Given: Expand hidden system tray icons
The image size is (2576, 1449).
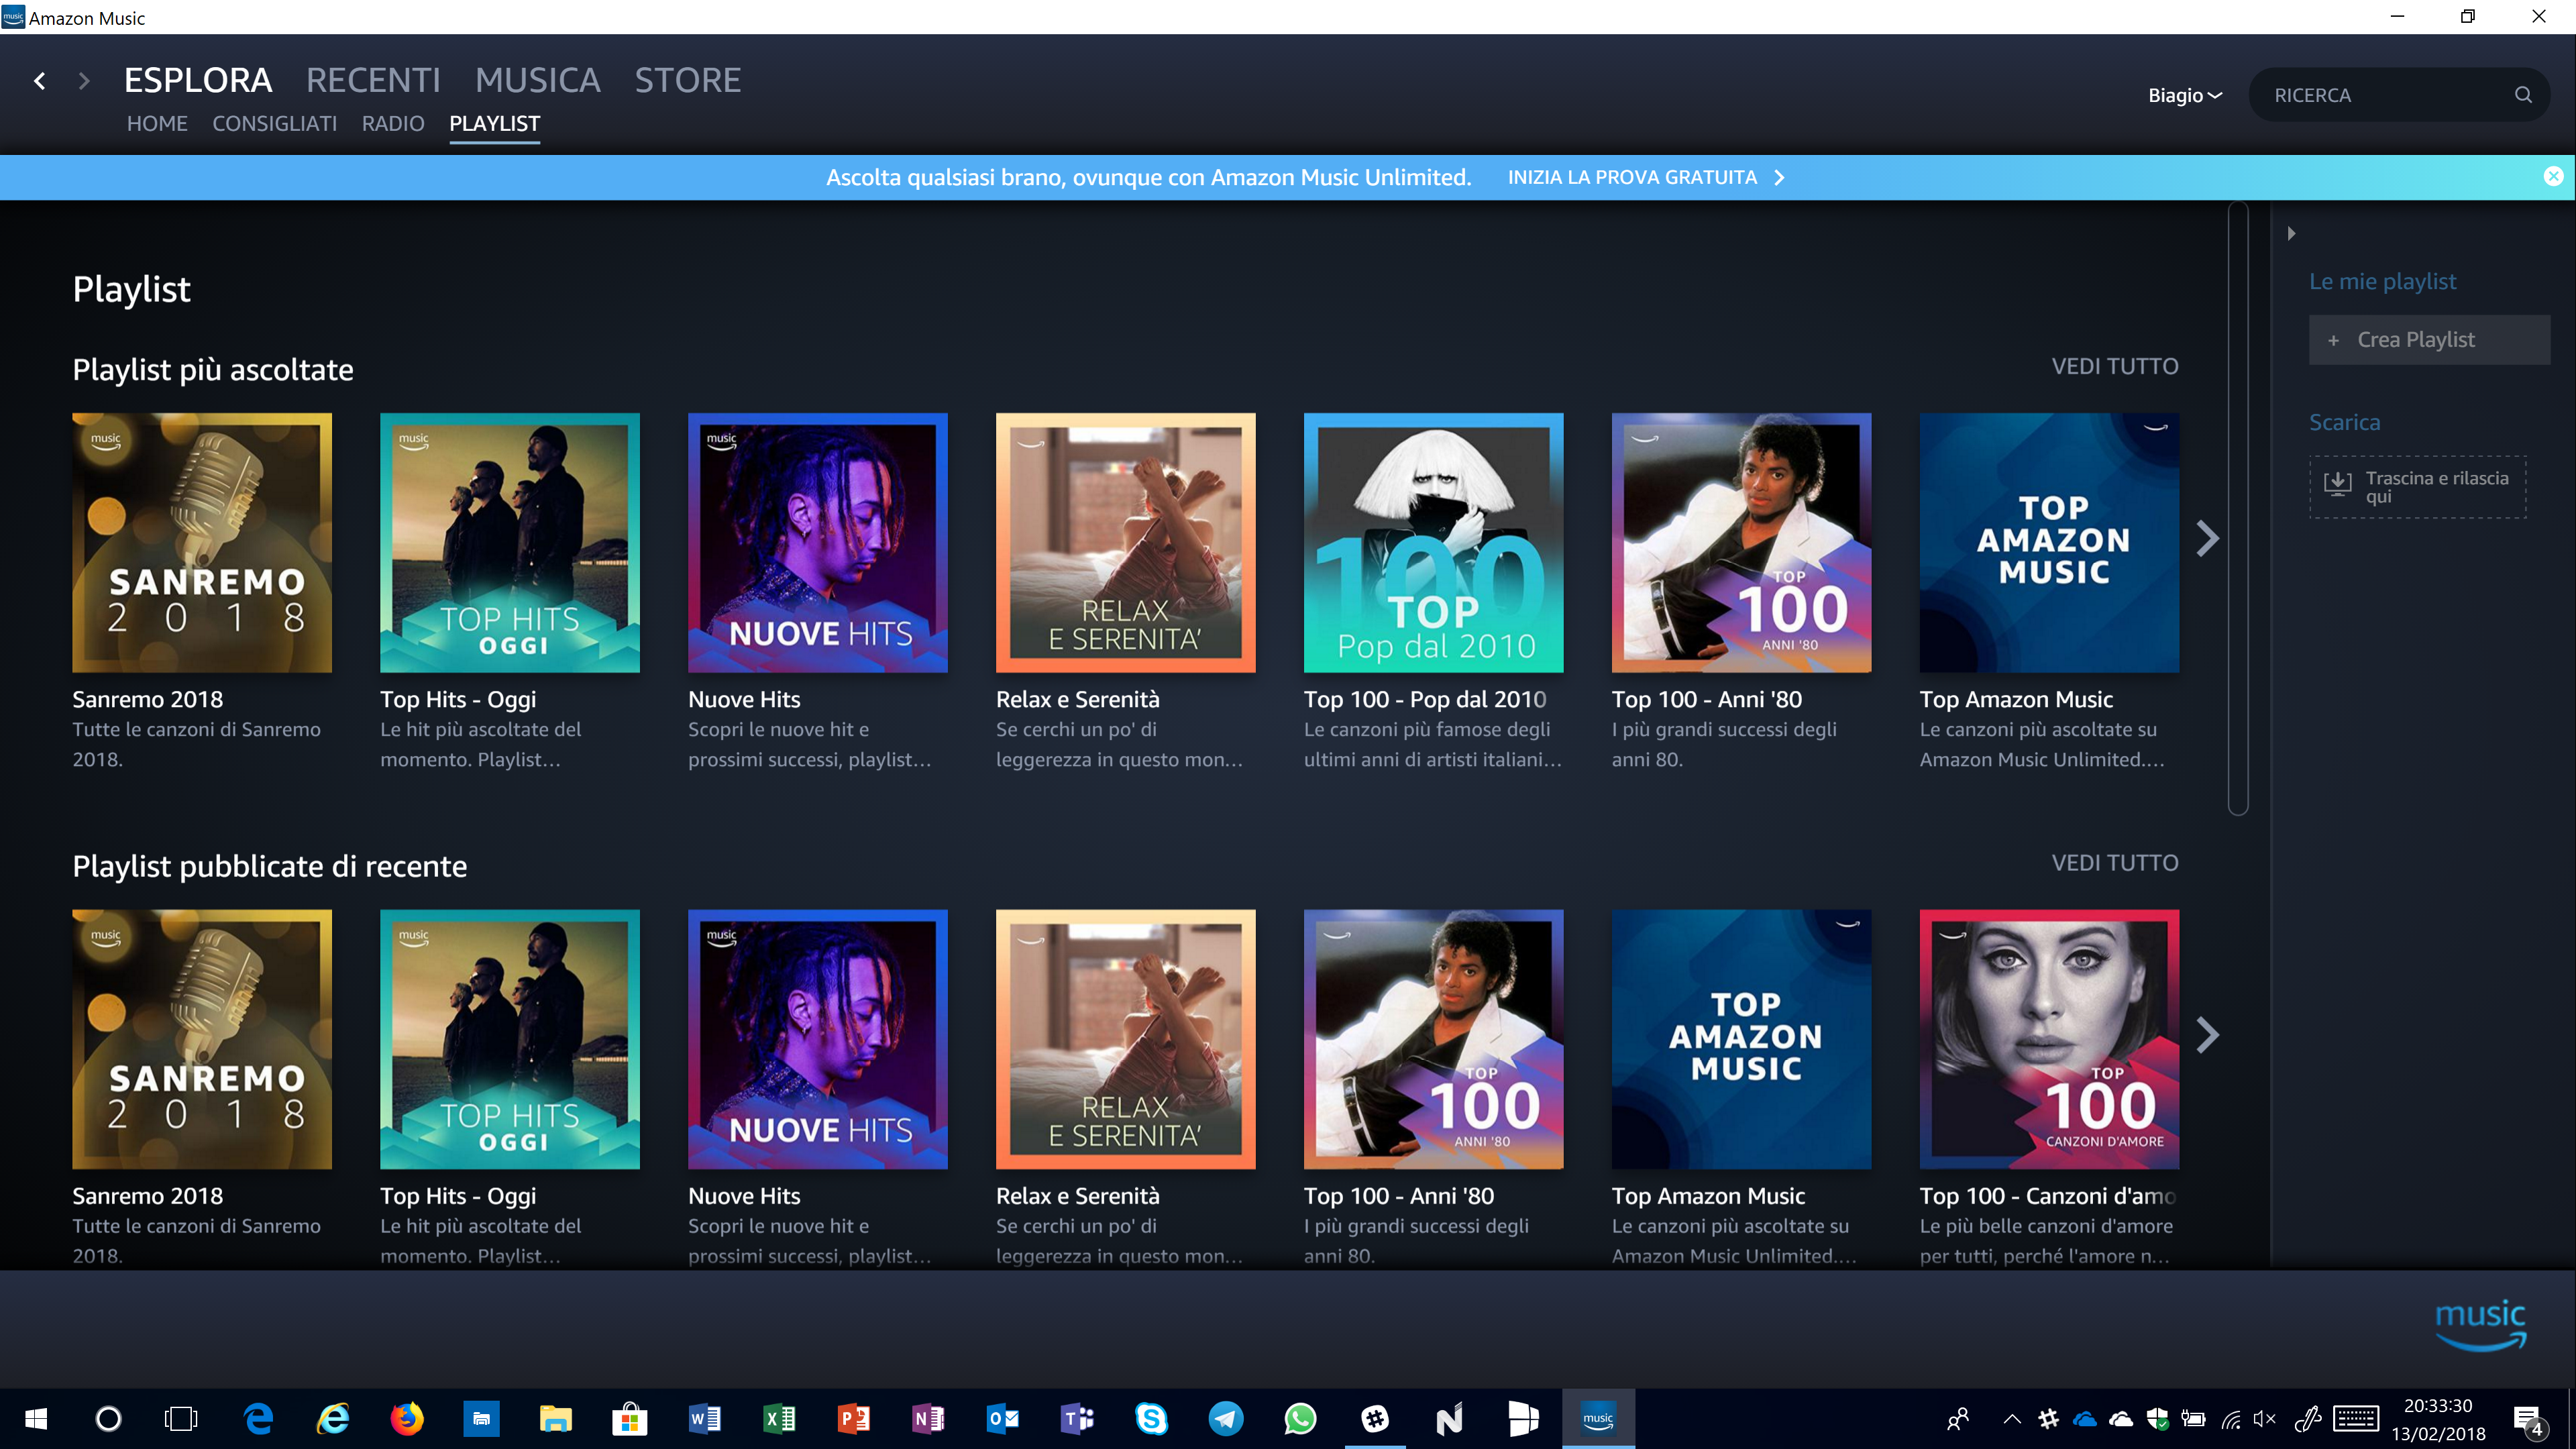Looking at the screenshot, I should (2013, 1418).
